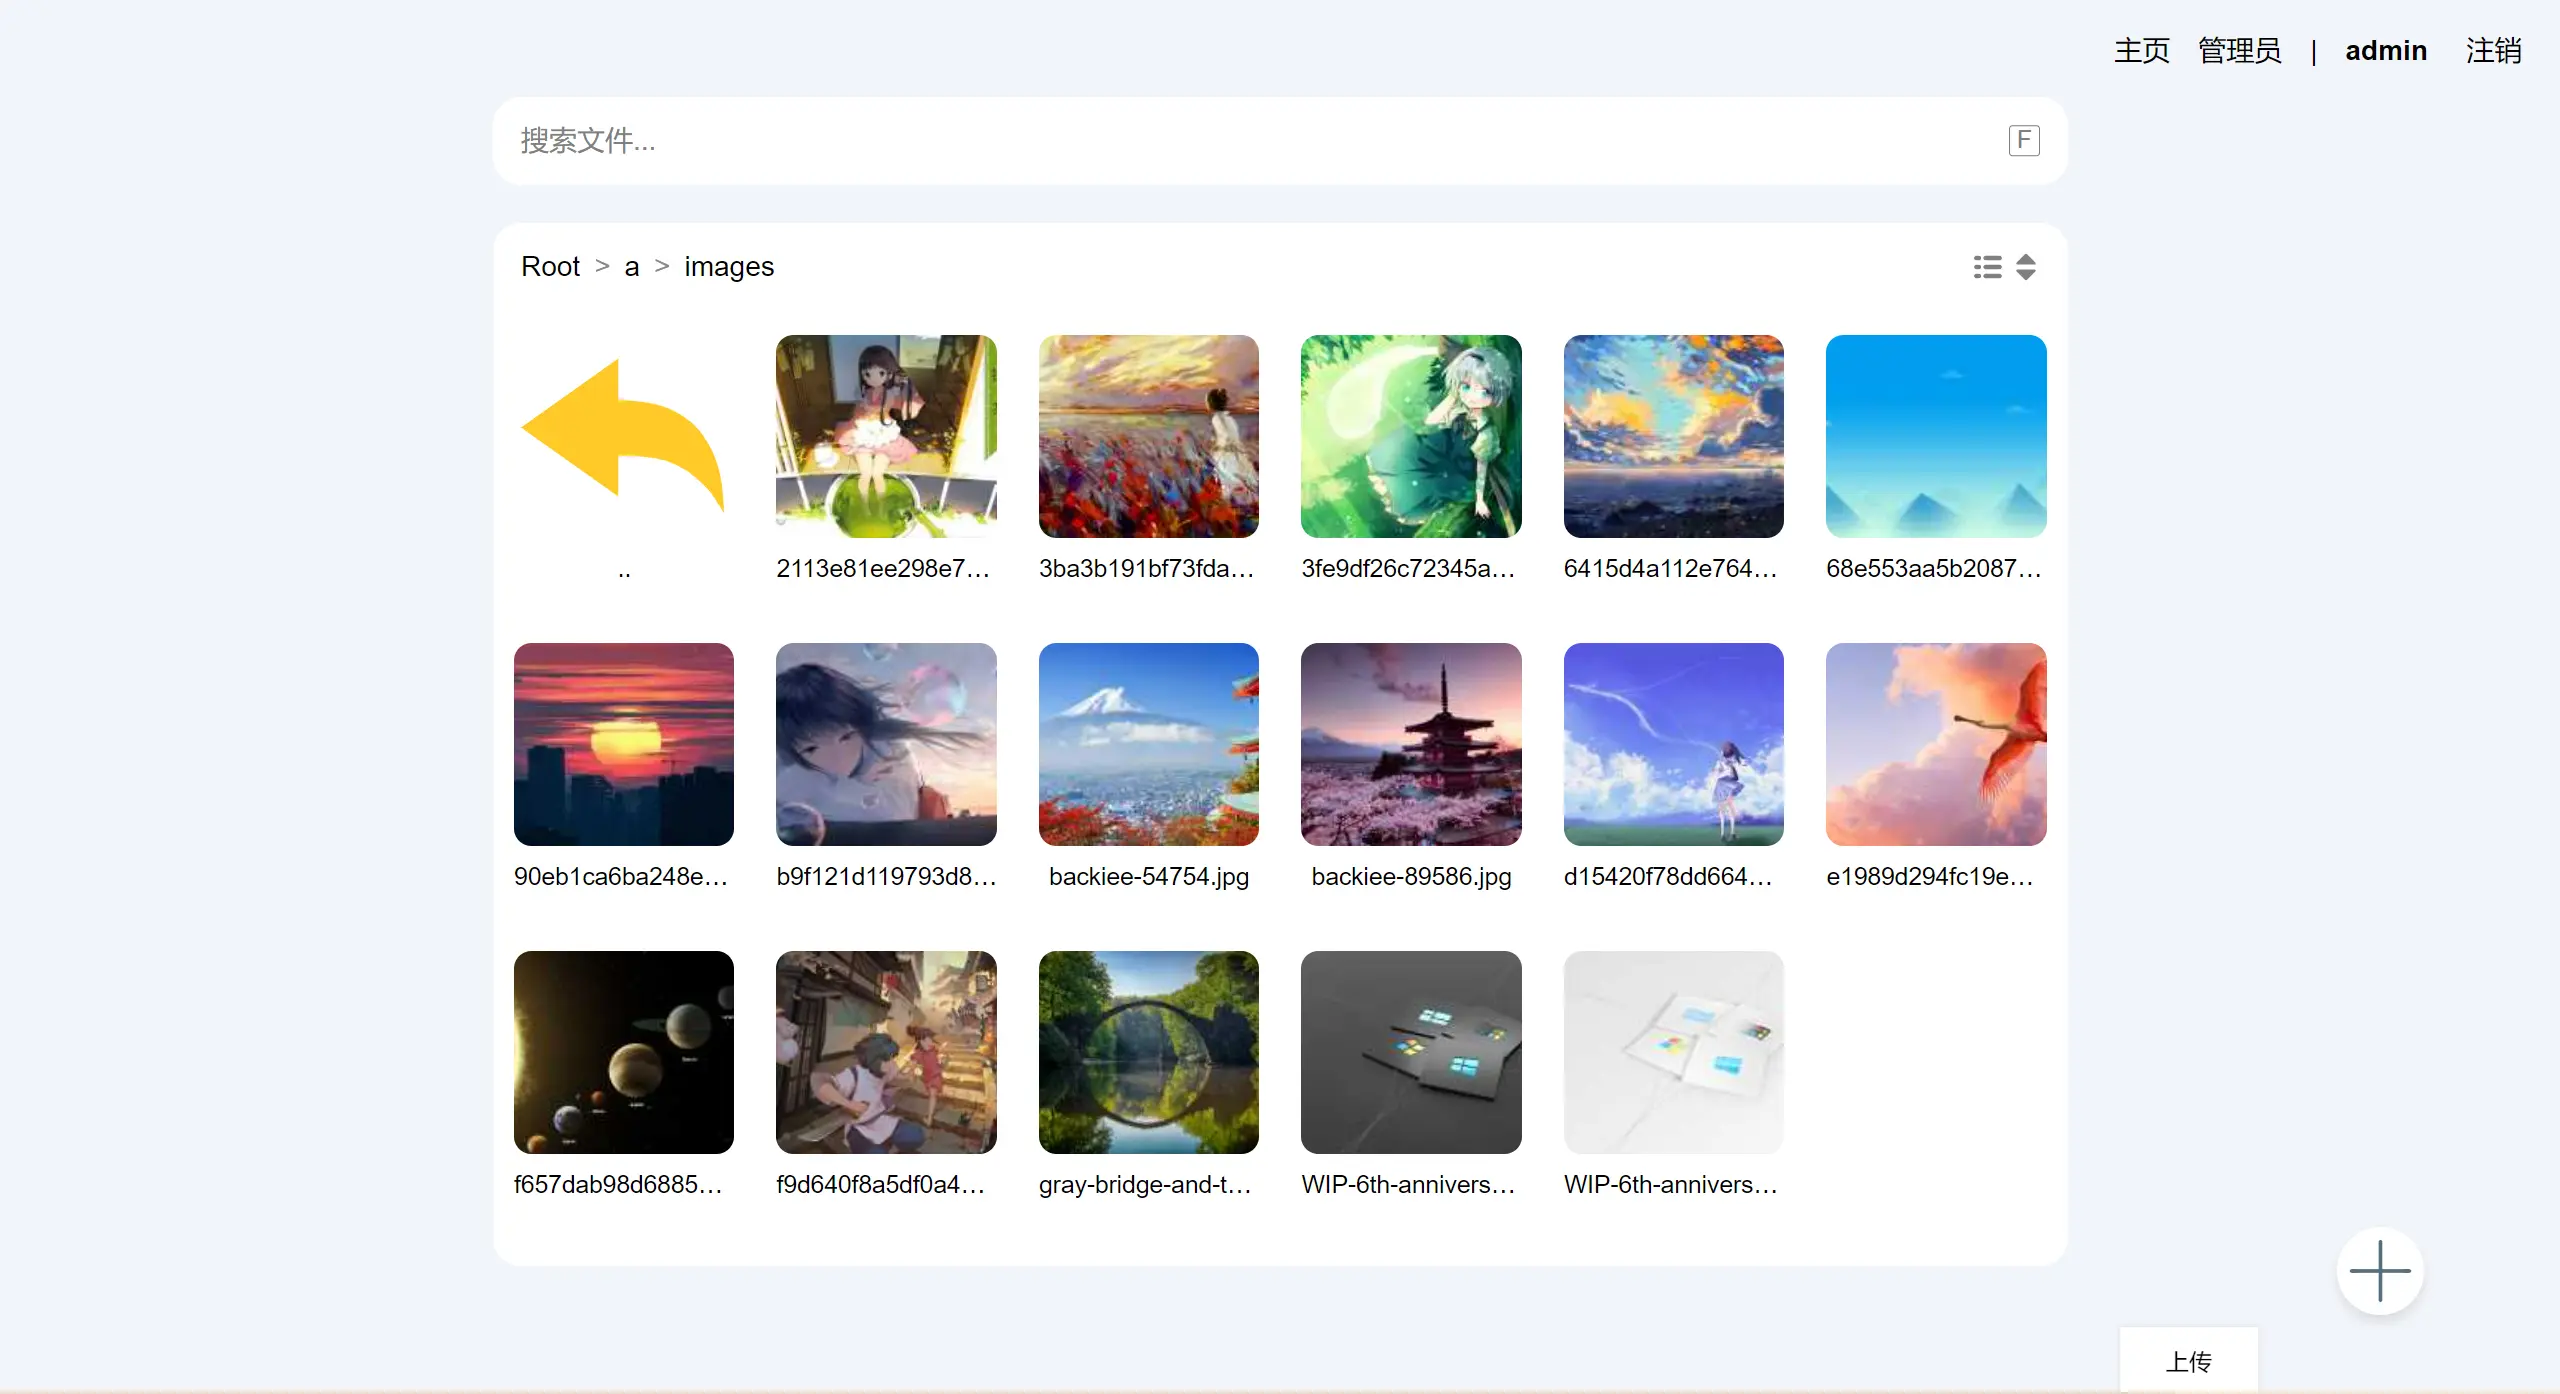Screen dimensions: 2560x1394
Task: Open backiee-54754.jpg Mount Fuji thumbnail
Action: coord(1148,744)
